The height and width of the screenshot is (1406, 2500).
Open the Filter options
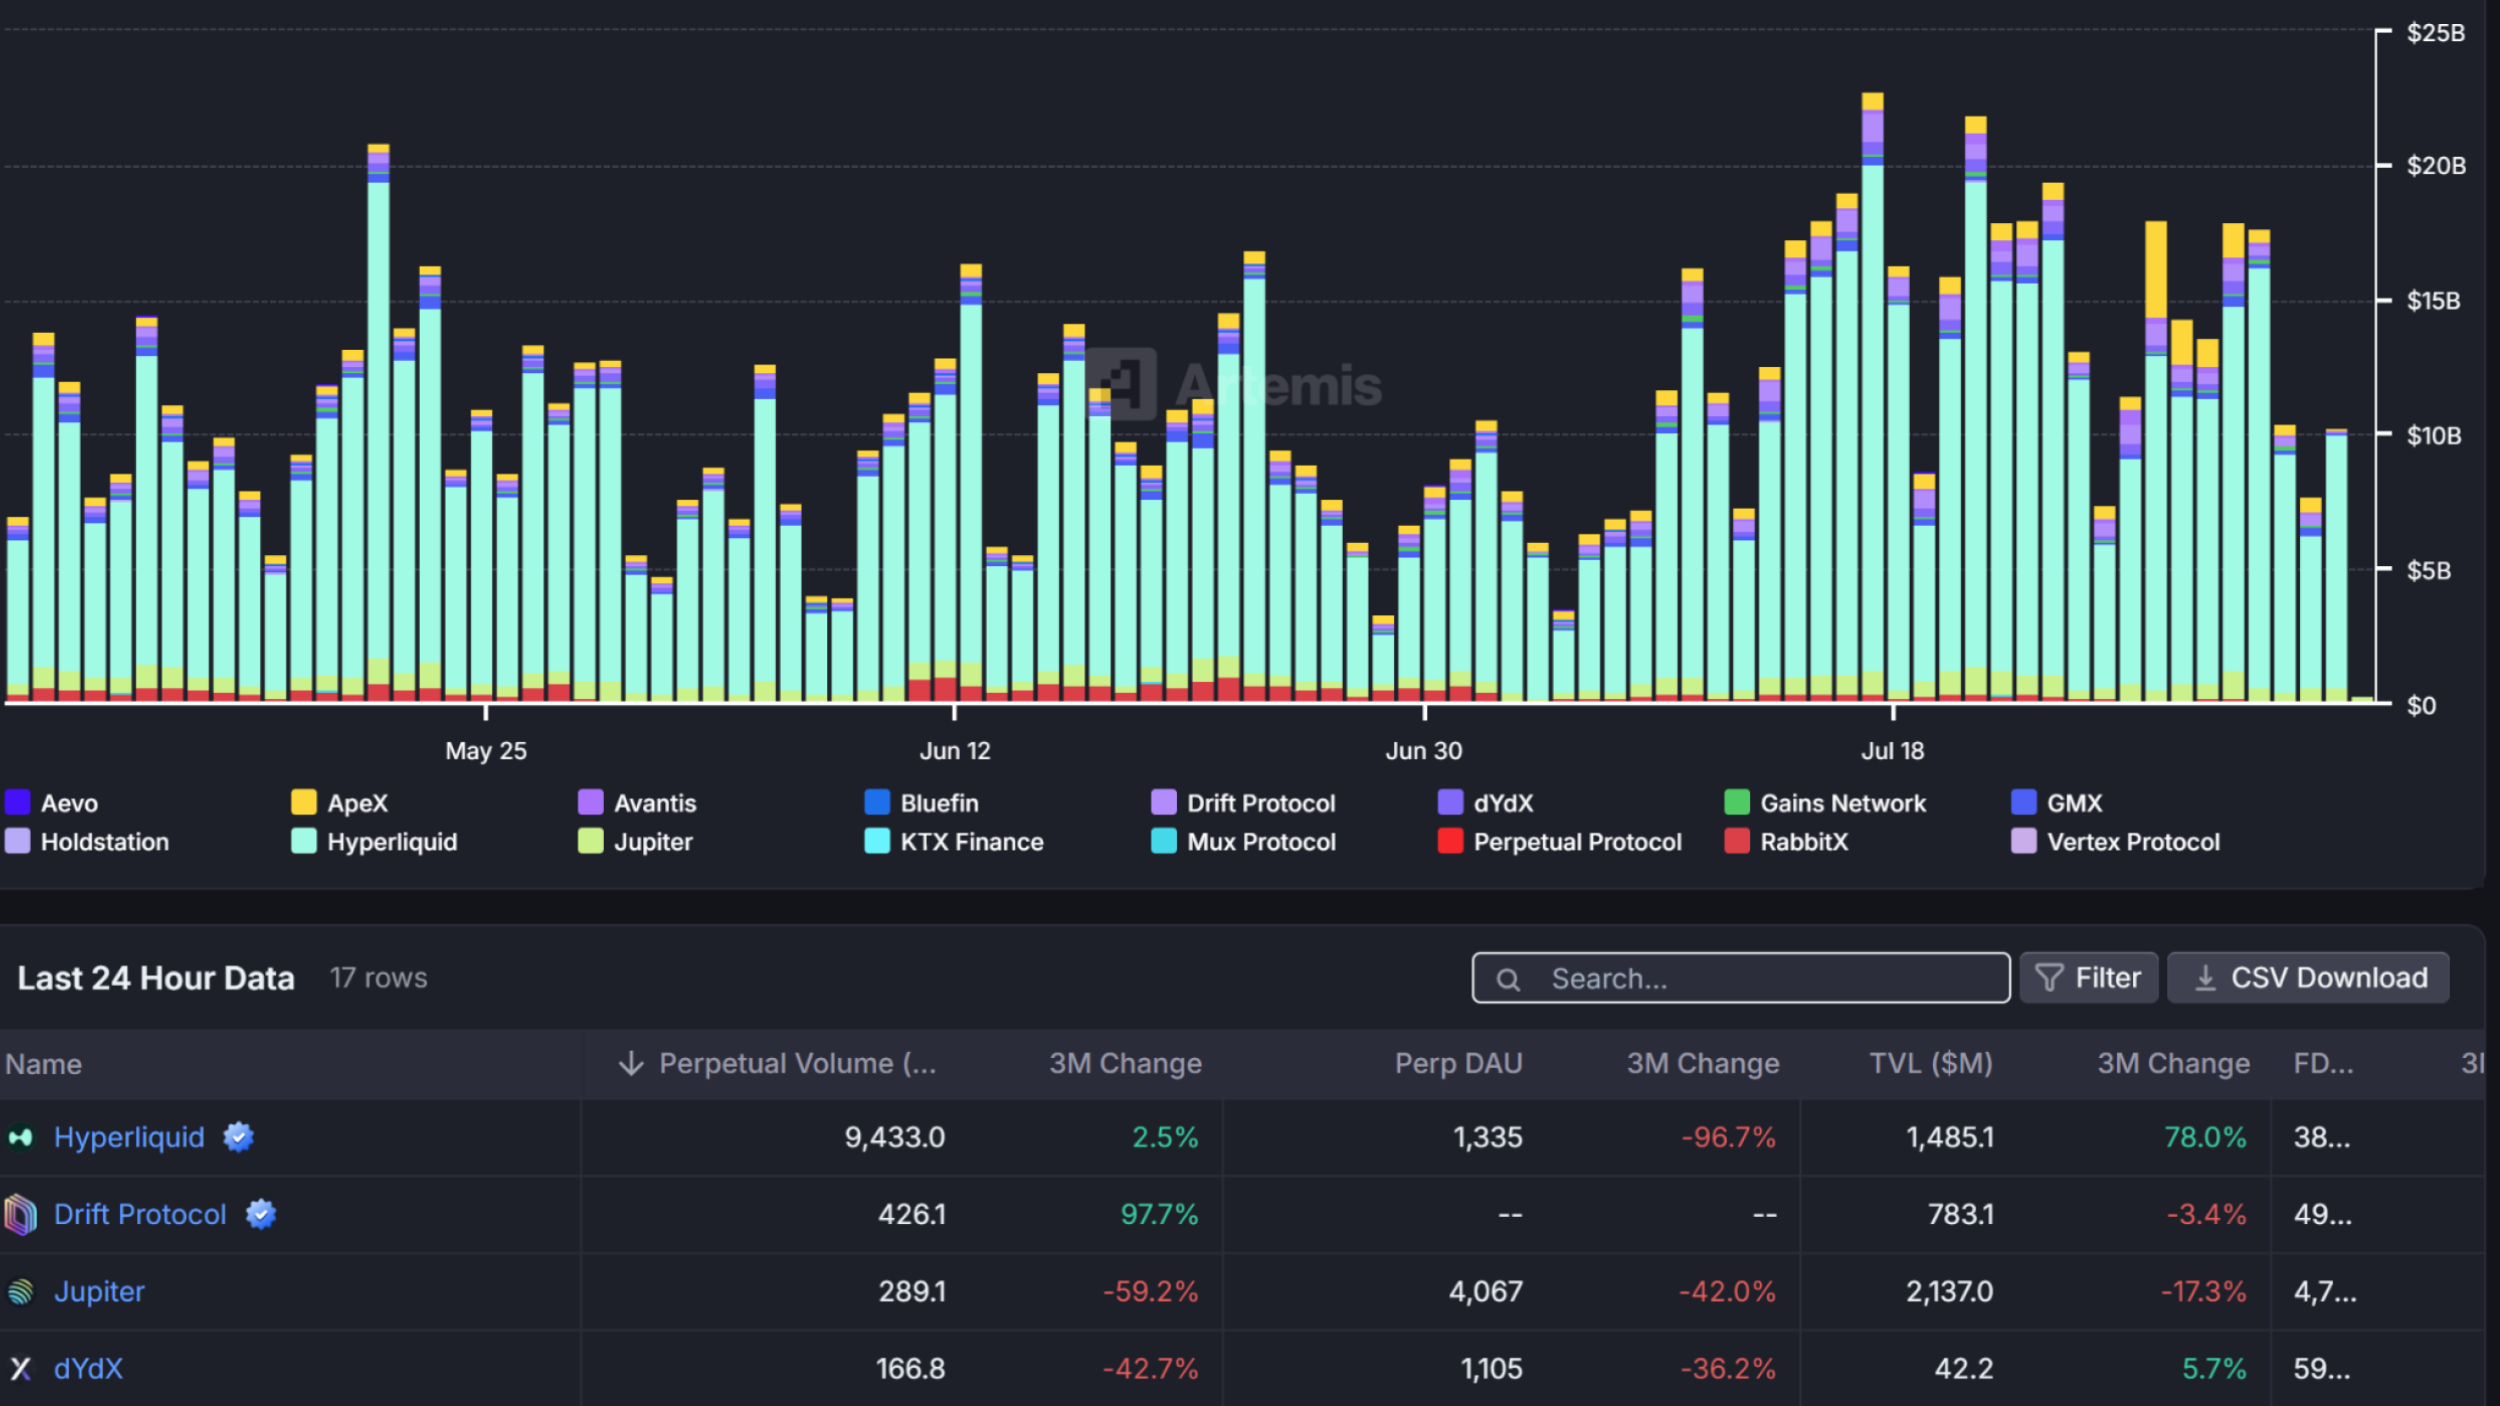click(x=2088, y=978)
